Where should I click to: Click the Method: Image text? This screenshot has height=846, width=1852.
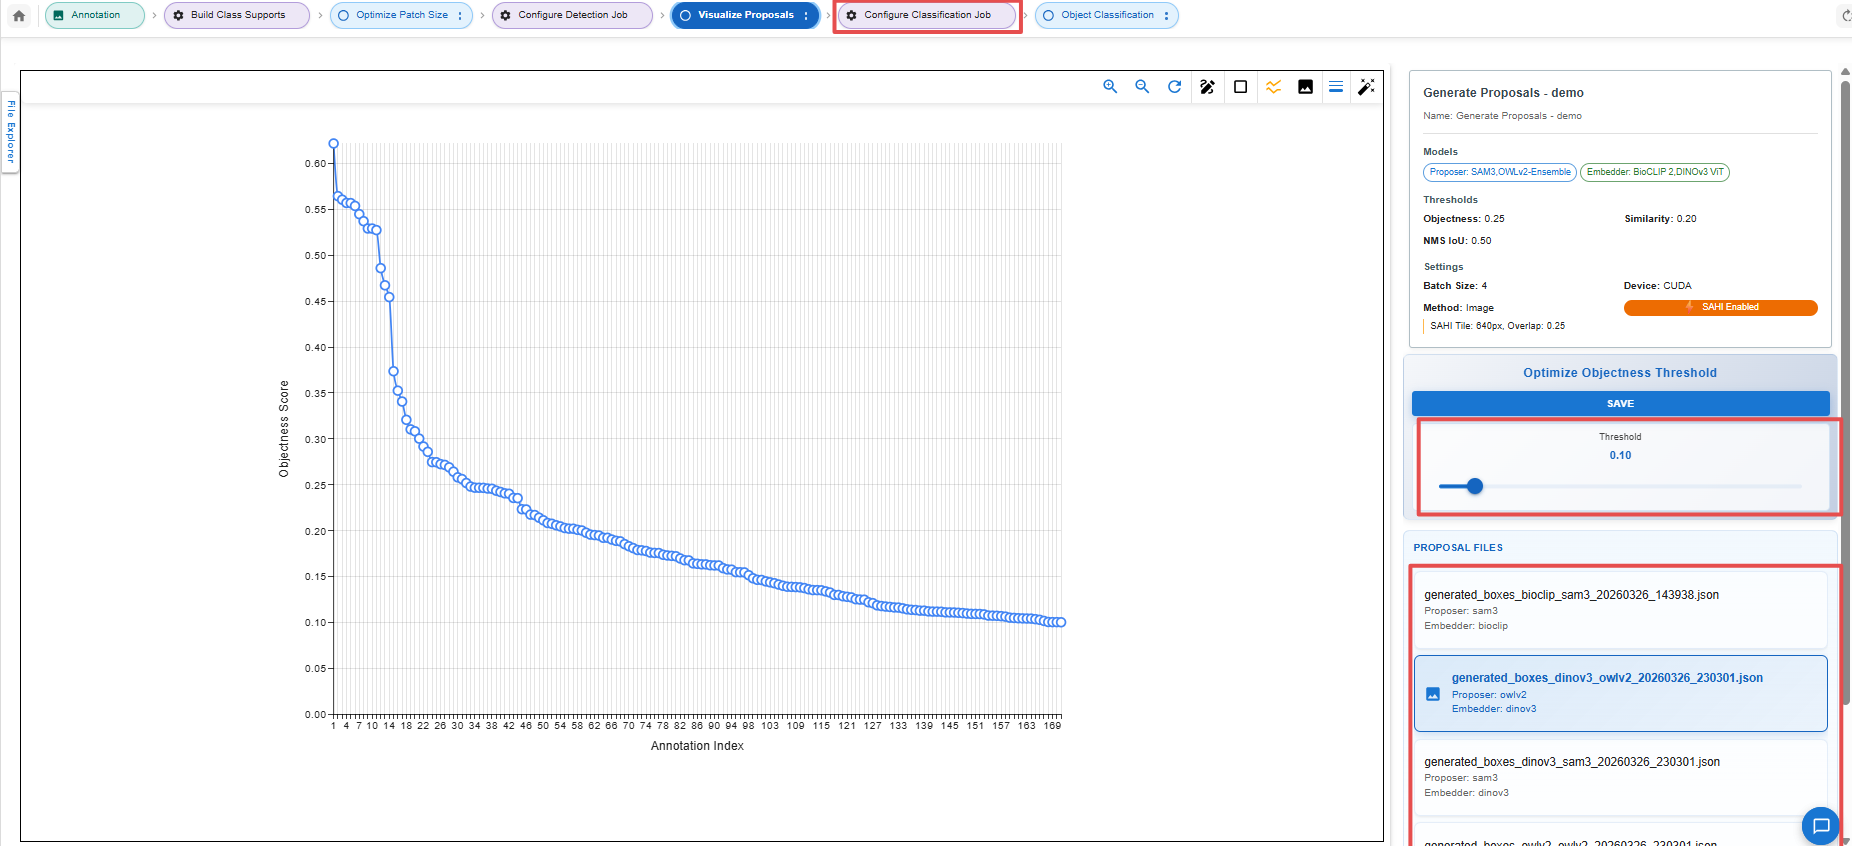pos(1458,308)
